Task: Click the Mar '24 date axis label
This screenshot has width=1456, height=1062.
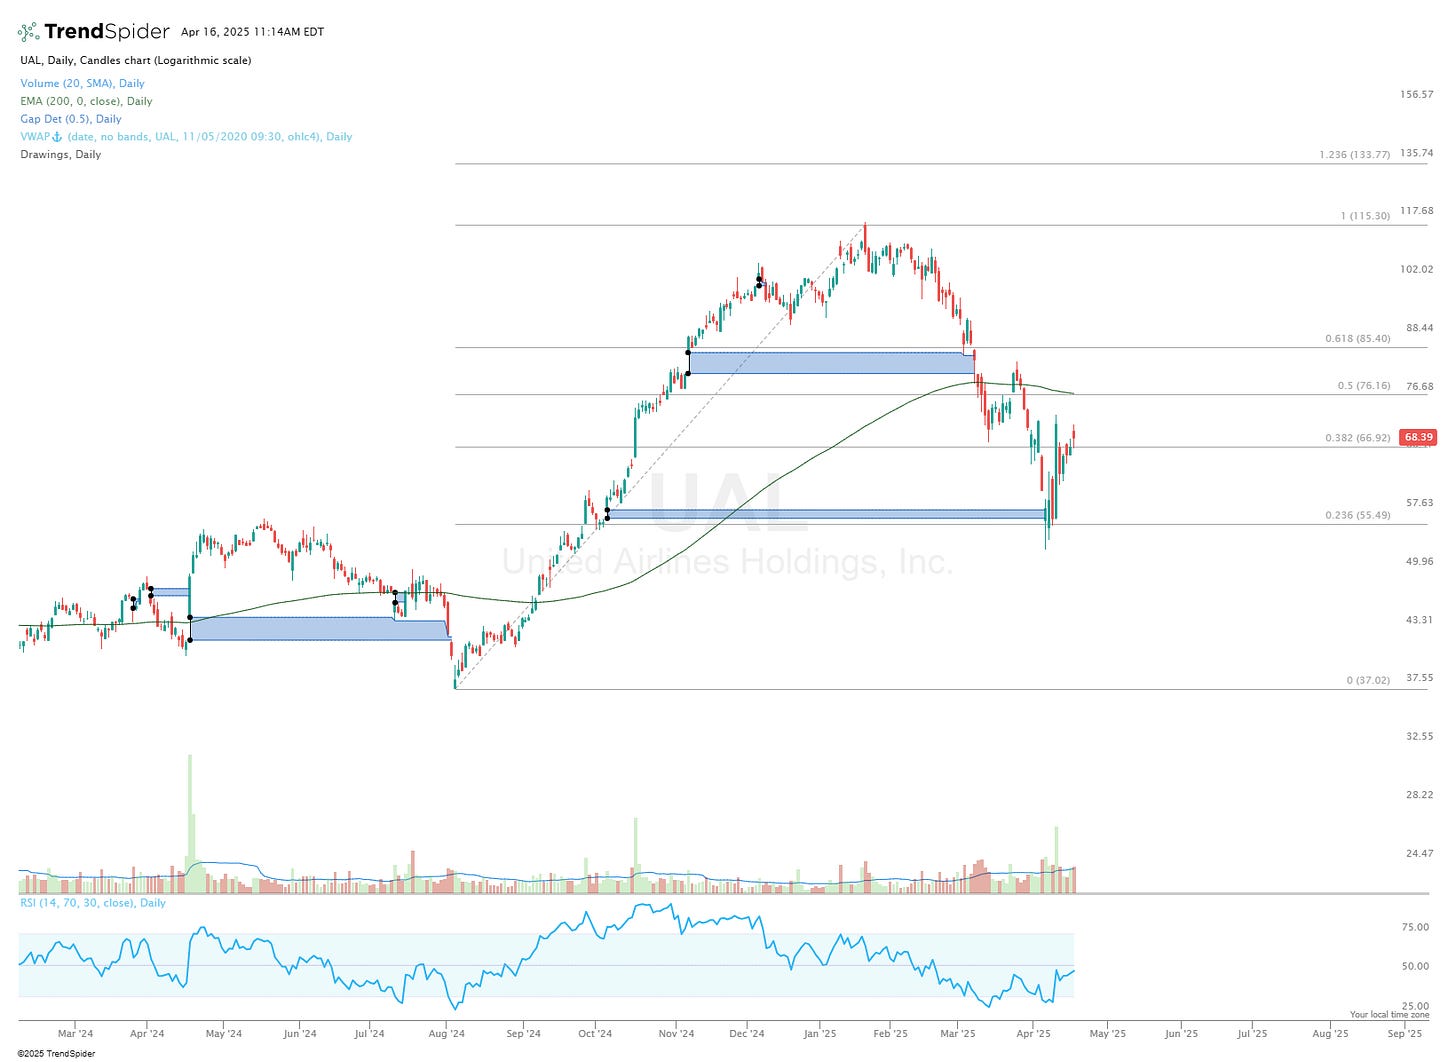Action: click(x=75, y=1034)
